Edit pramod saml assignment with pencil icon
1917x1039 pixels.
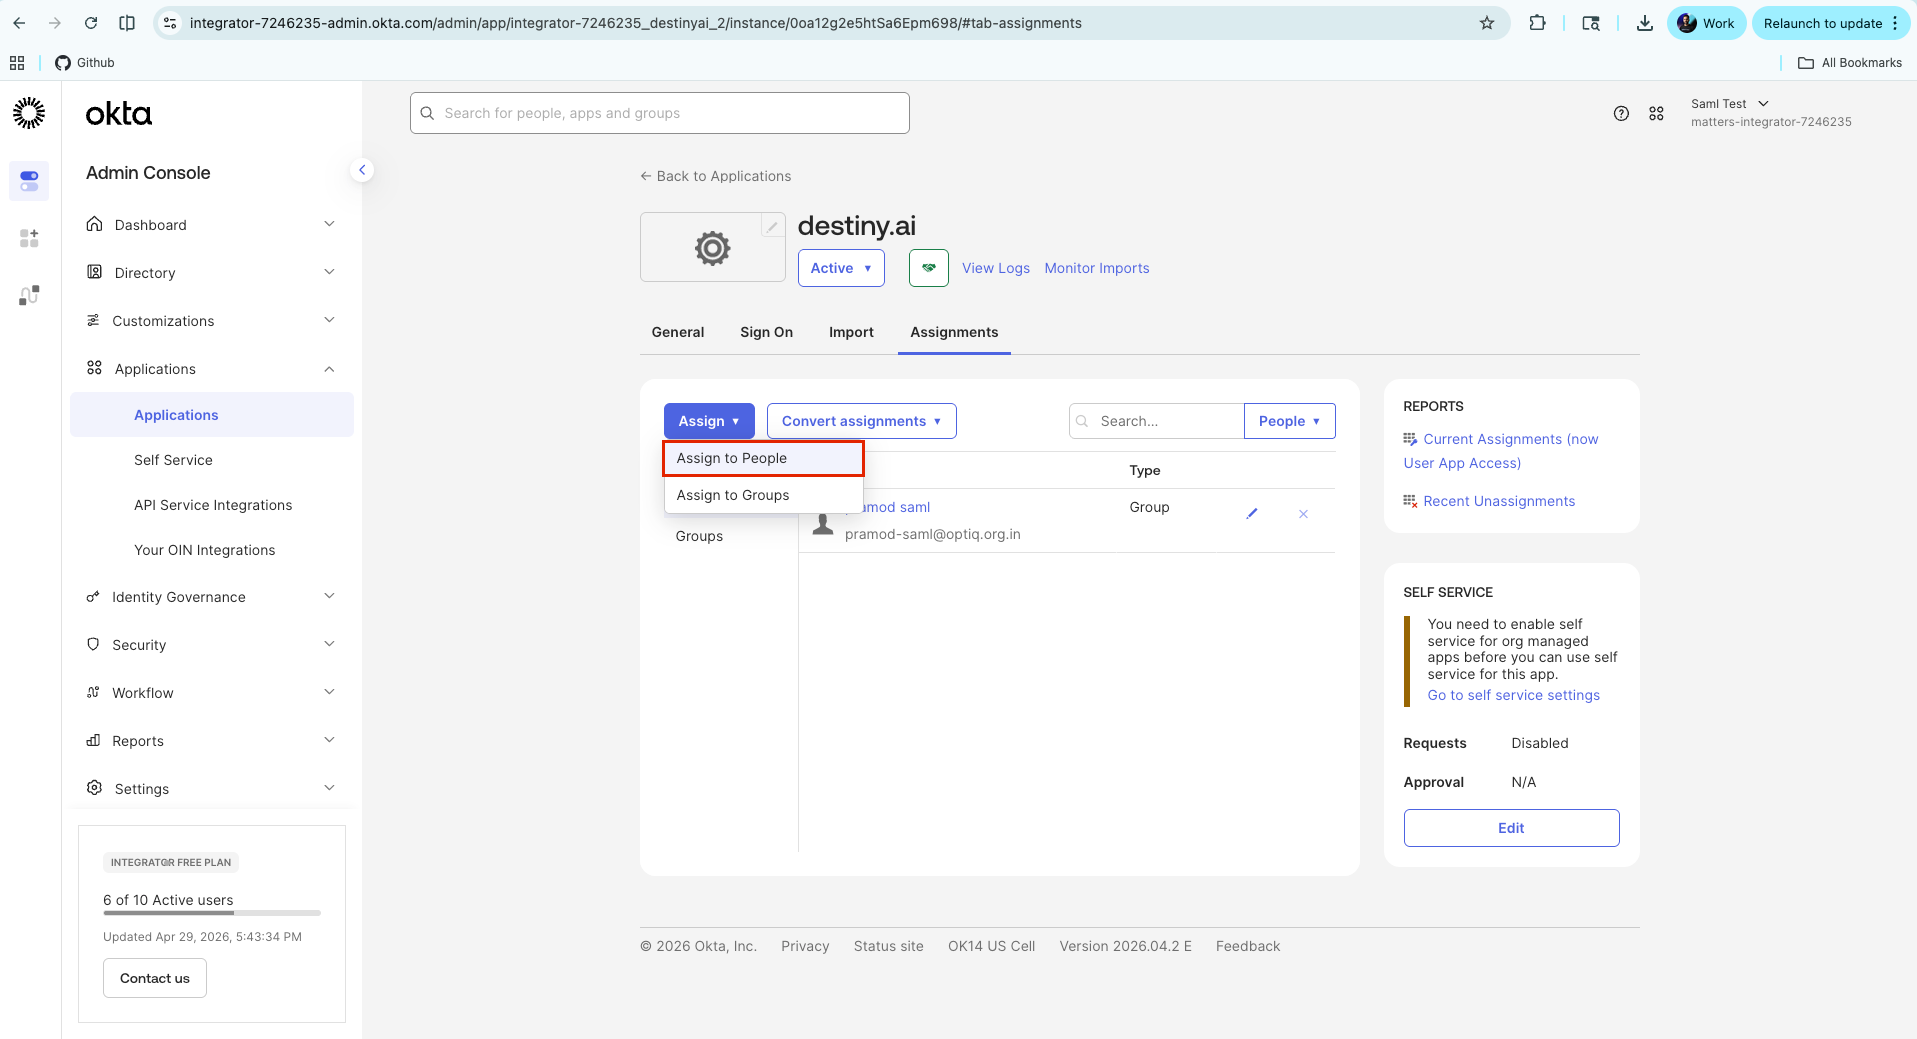click(1252, 514)
